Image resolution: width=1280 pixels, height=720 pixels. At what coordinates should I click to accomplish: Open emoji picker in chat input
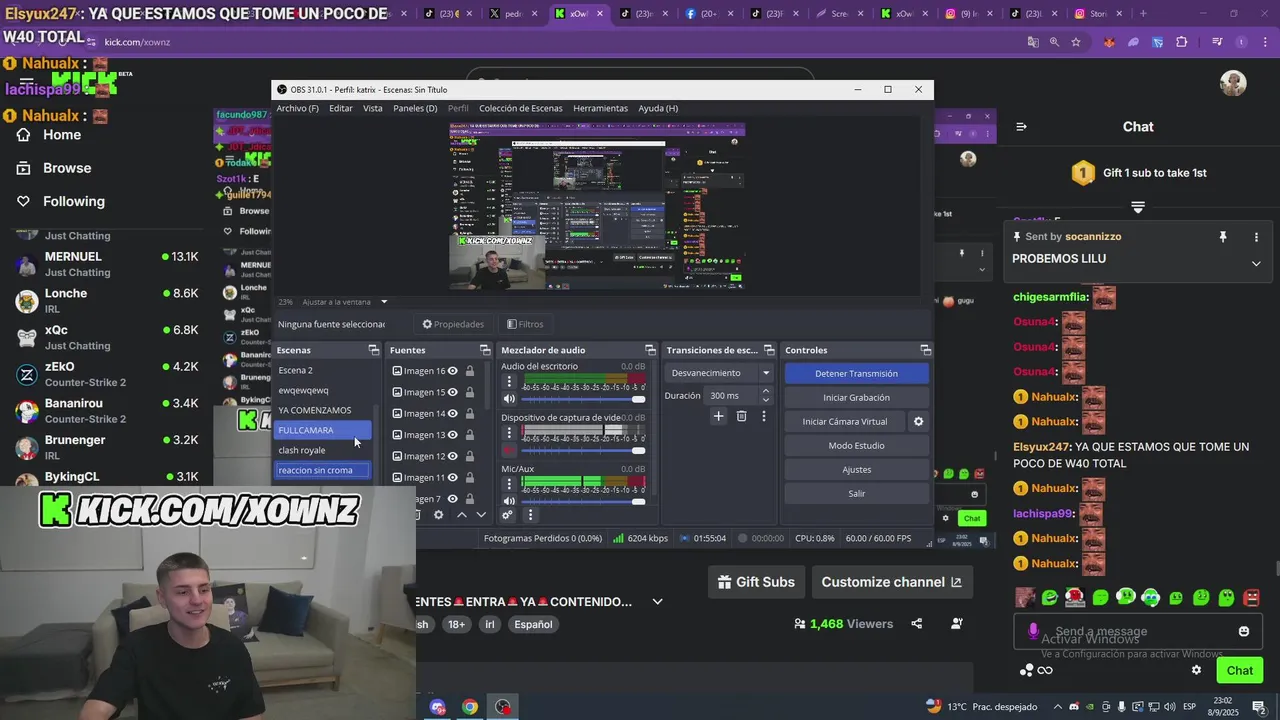pos(1244,631)
